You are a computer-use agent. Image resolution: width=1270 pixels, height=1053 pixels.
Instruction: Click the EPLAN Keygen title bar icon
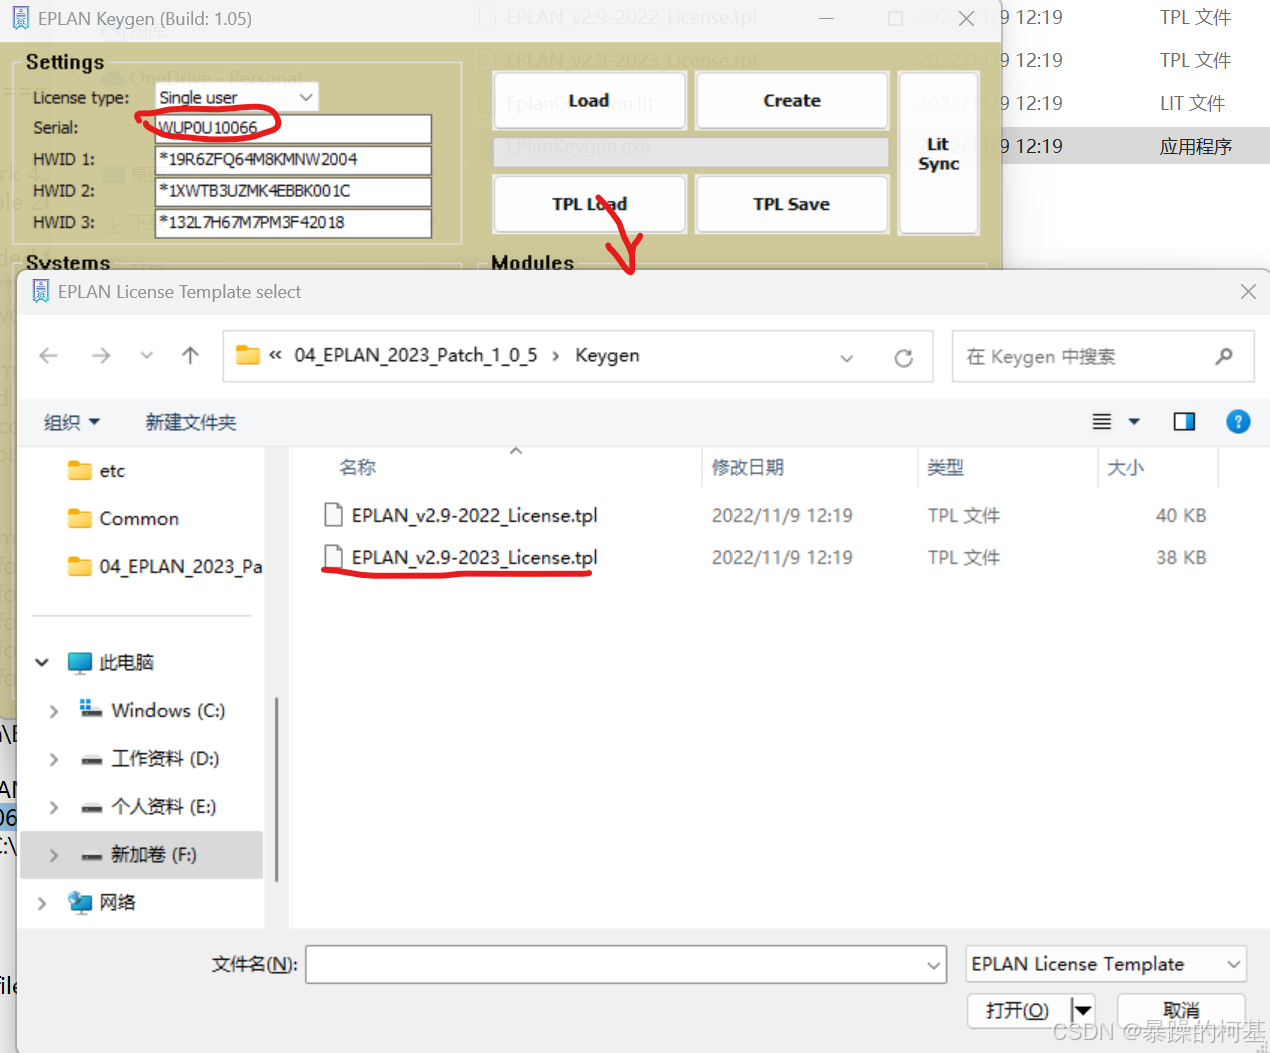coord(20,18)
